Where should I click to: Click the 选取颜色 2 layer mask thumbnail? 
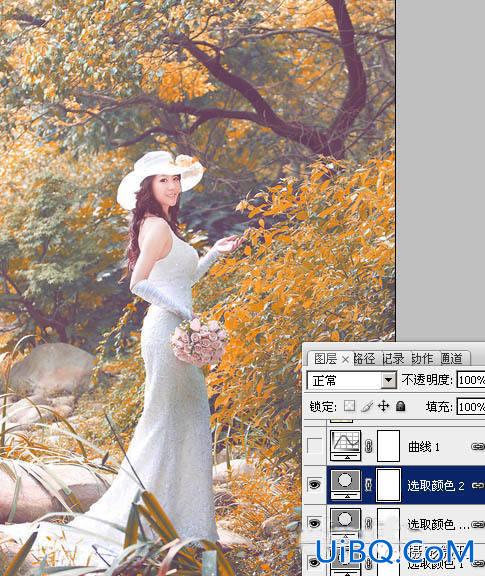point(389,485)
